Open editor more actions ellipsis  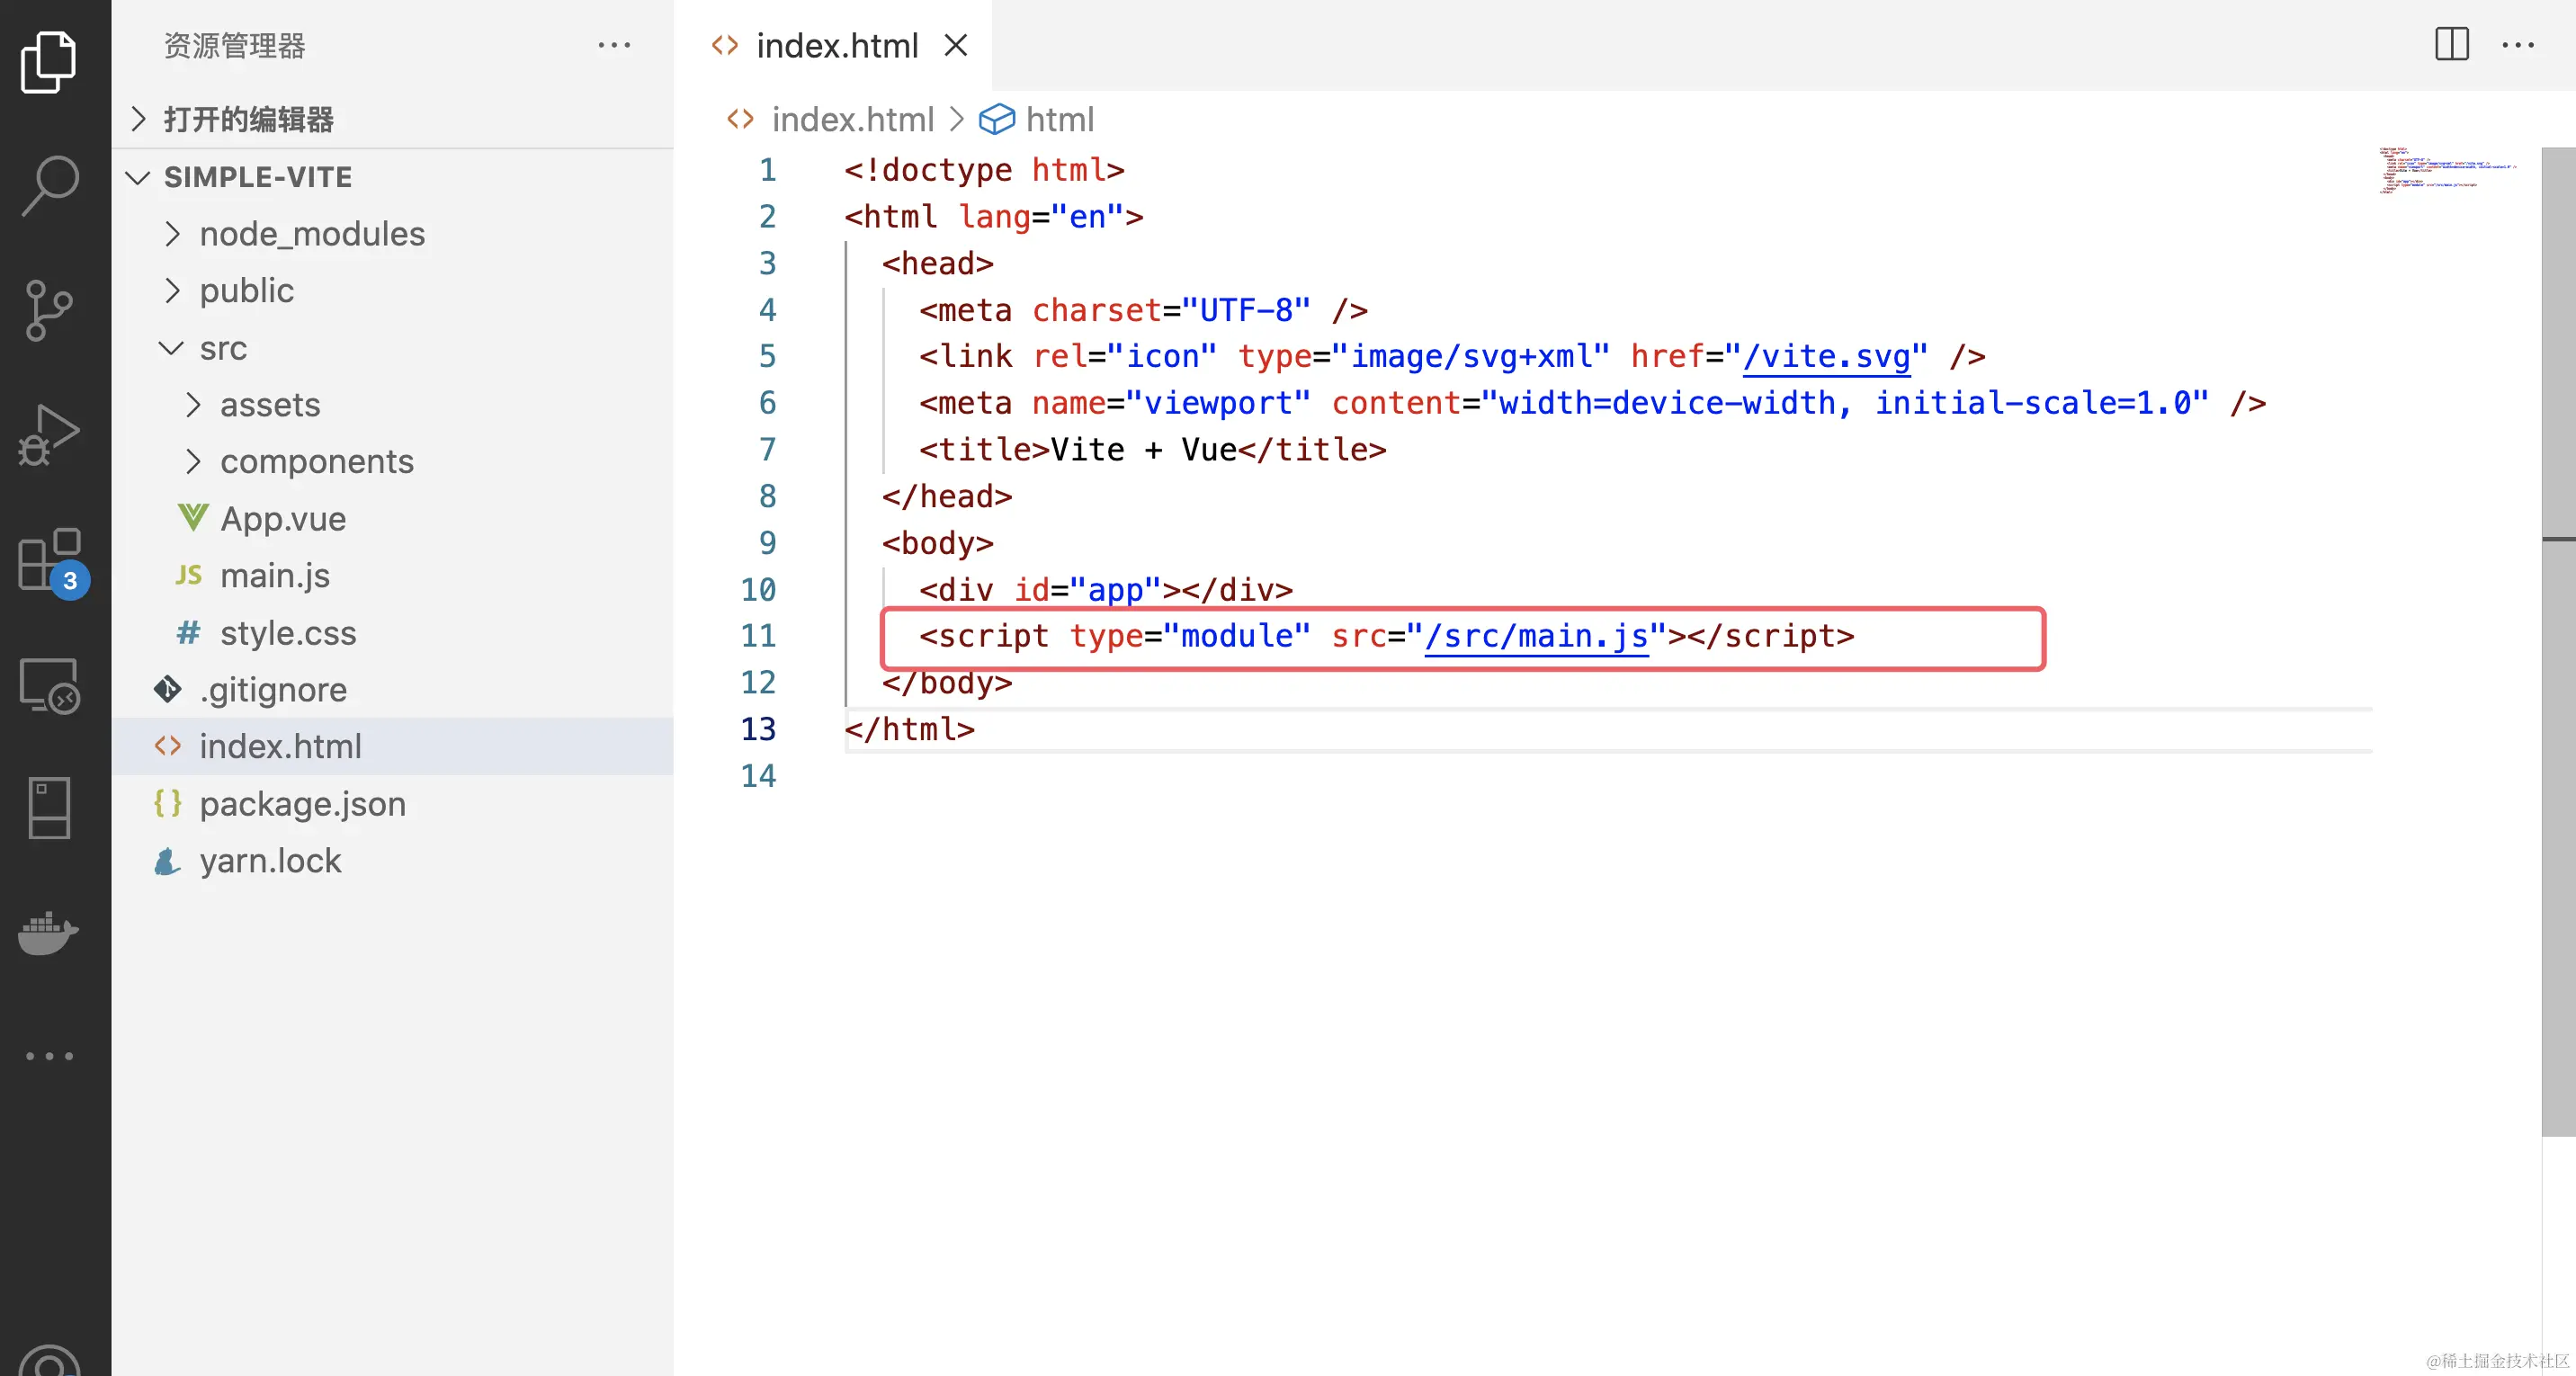[x=2518, y=45]
